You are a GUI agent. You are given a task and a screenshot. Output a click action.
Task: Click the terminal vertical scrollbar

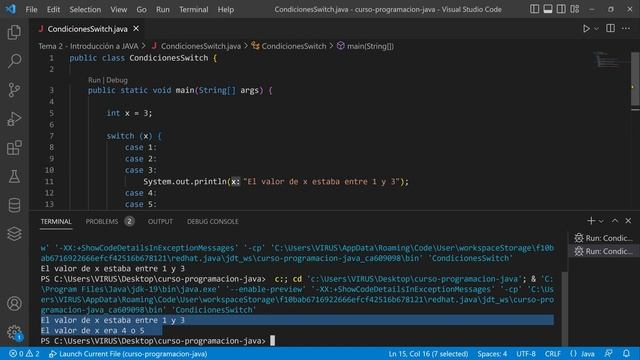pos(565,308)
